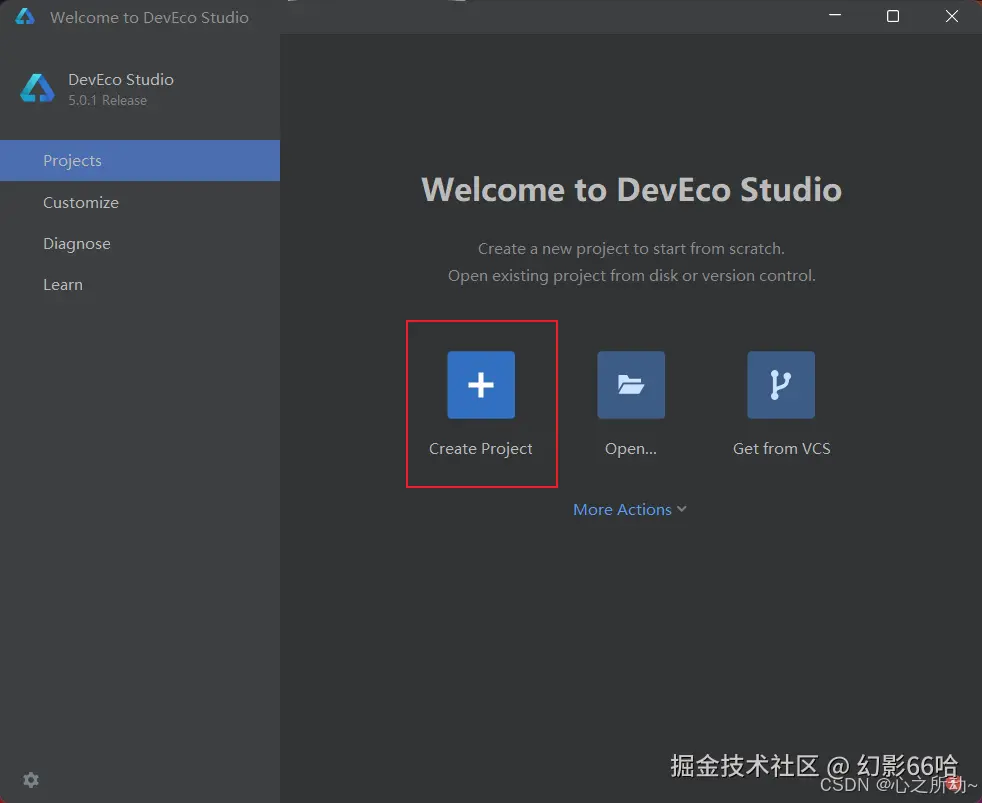This screenshot has width=982, height=803.
Task: Expand the More Actions dropdown
Action: [x=630, y=509]
